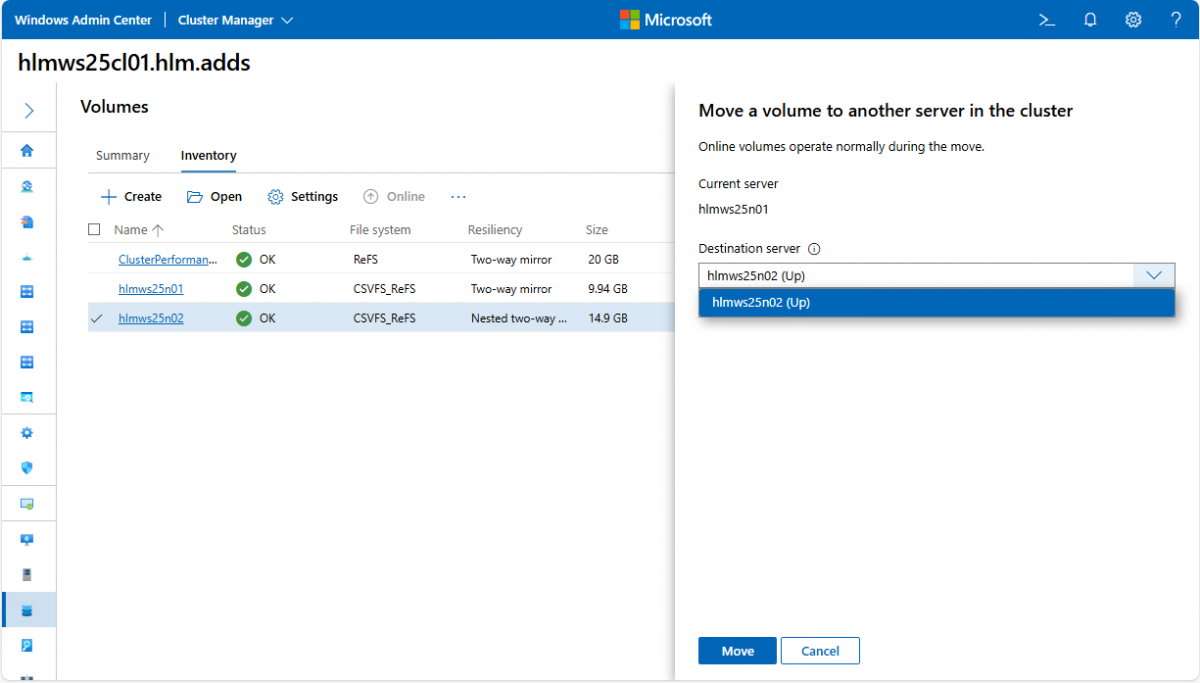Viewport: 1200px width, 683px height.
Task: Click the selected Volumes icon in sidebar
Action: click(27, 610)
